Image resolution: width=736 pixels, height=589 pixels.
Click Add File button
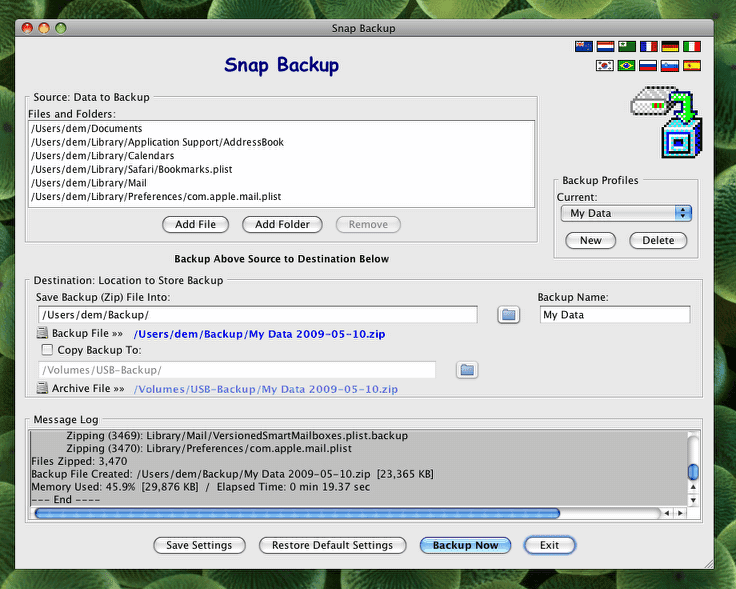click(195, 224)
